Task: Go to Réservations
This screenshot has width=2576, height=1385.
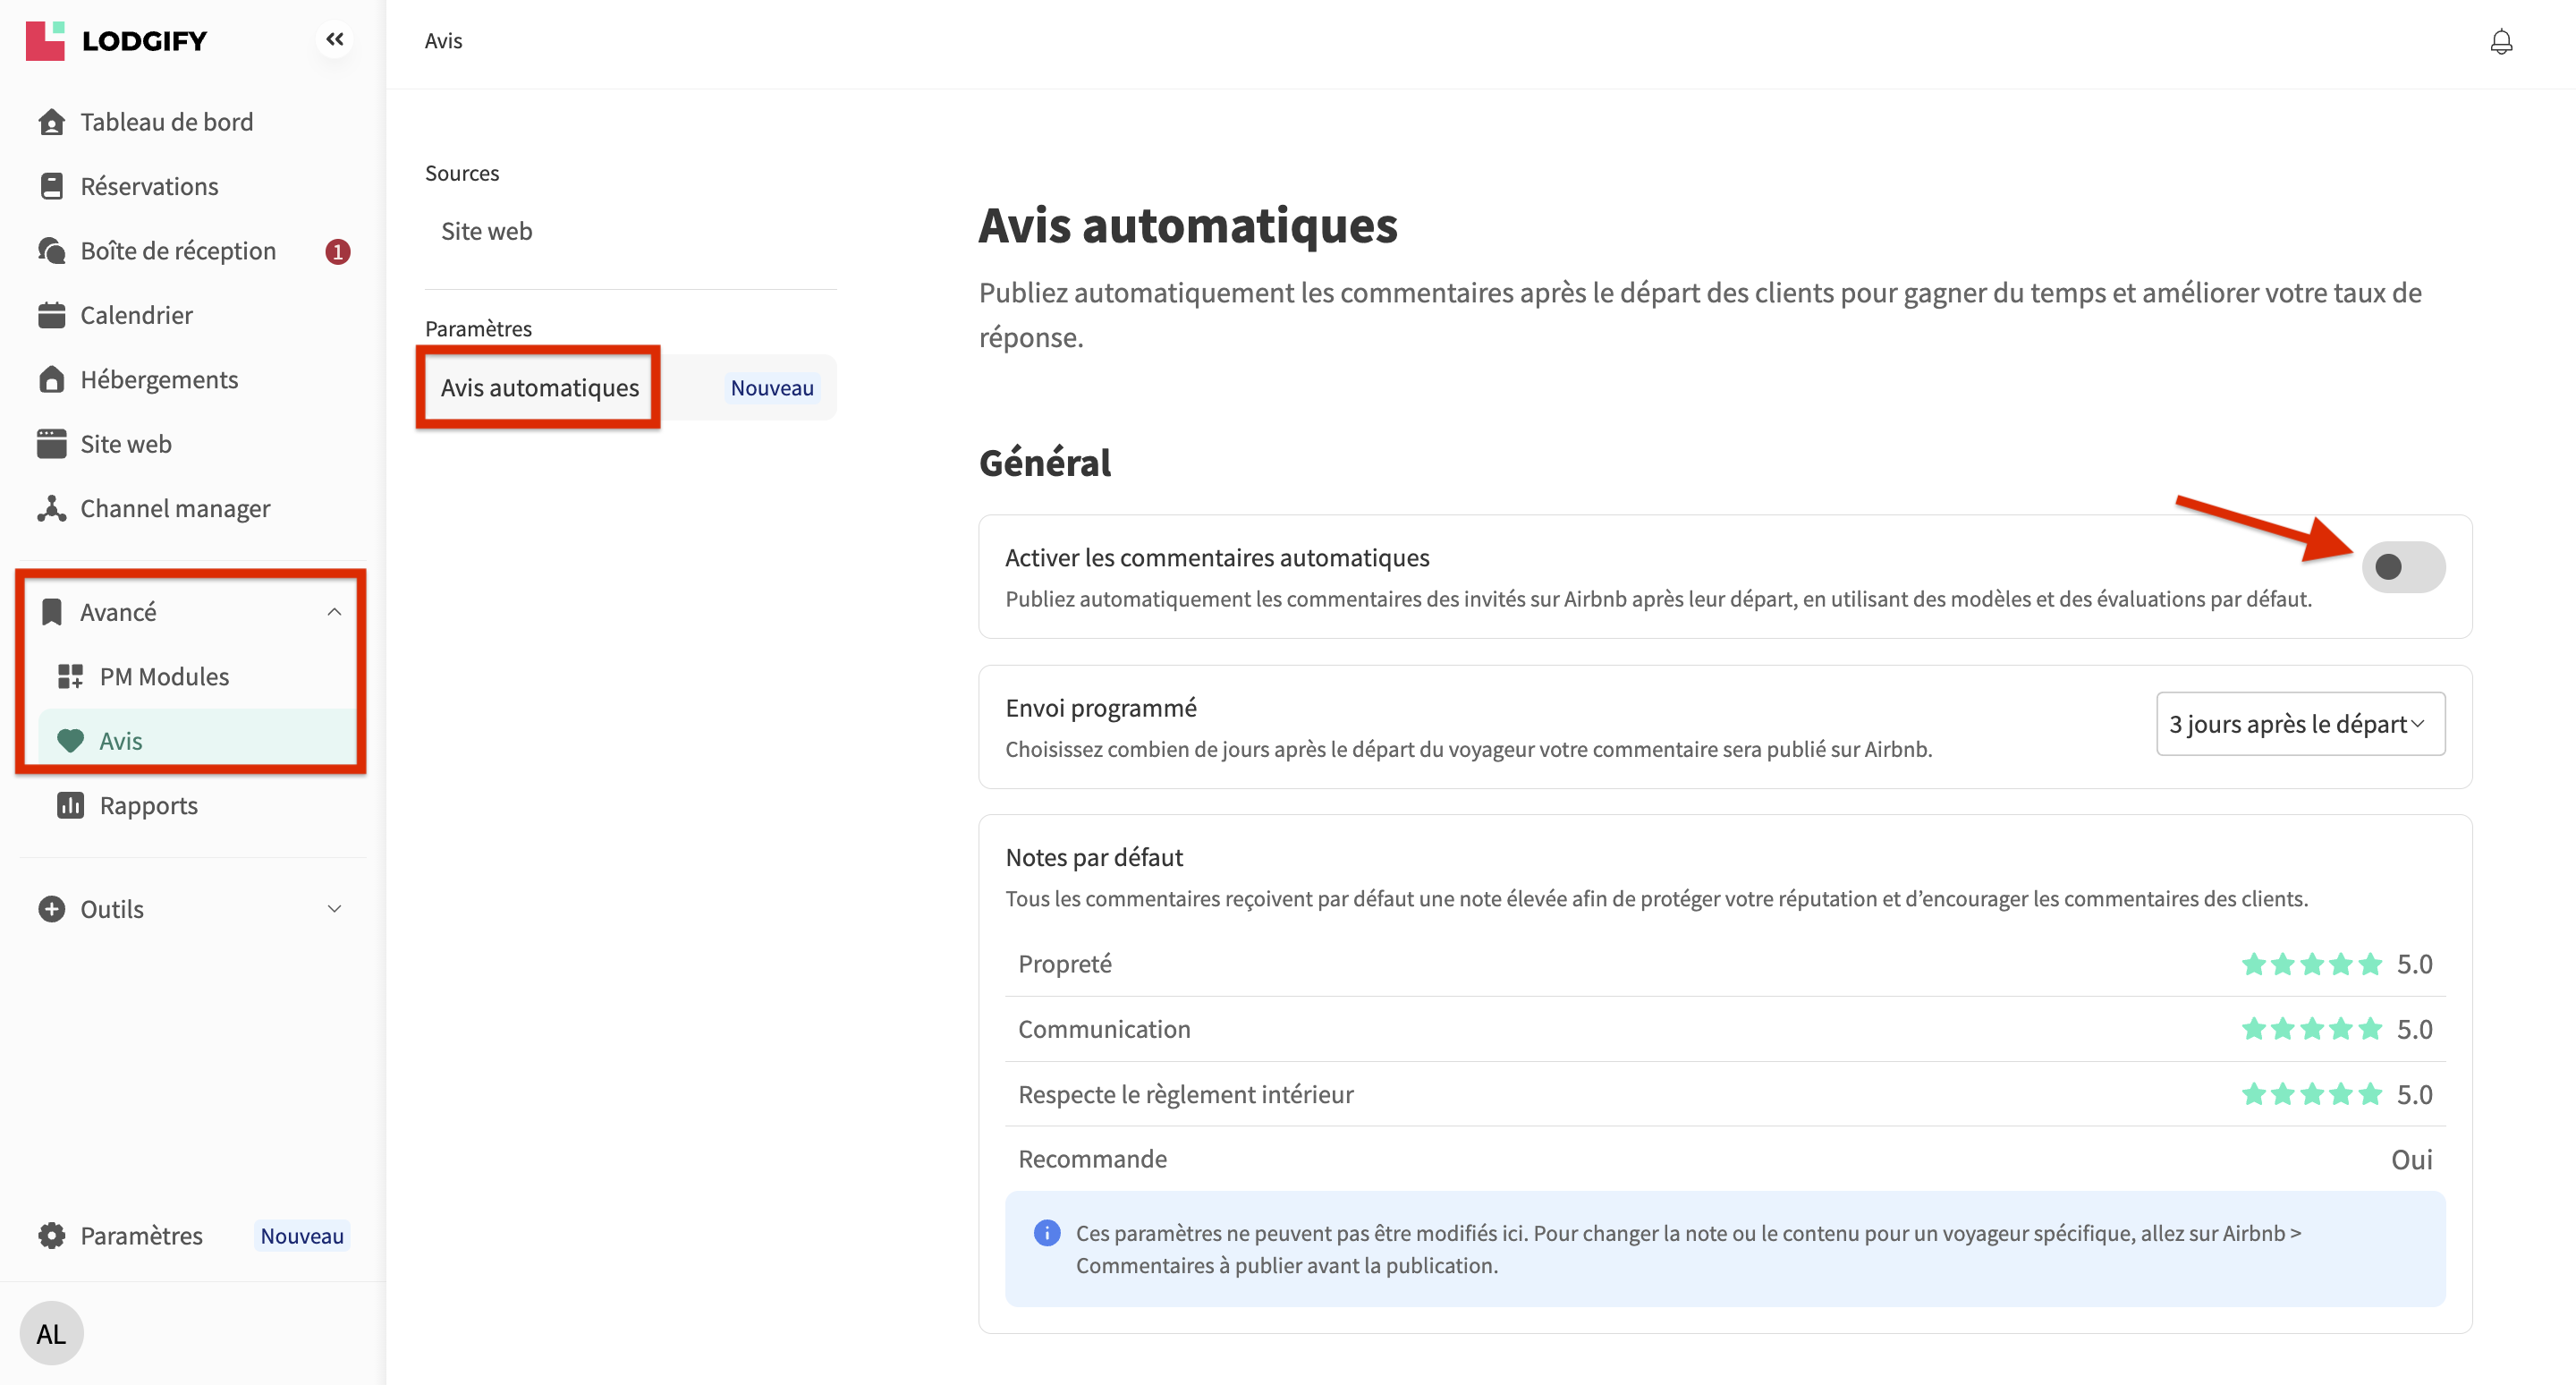Action: click(x=149, y=186)
